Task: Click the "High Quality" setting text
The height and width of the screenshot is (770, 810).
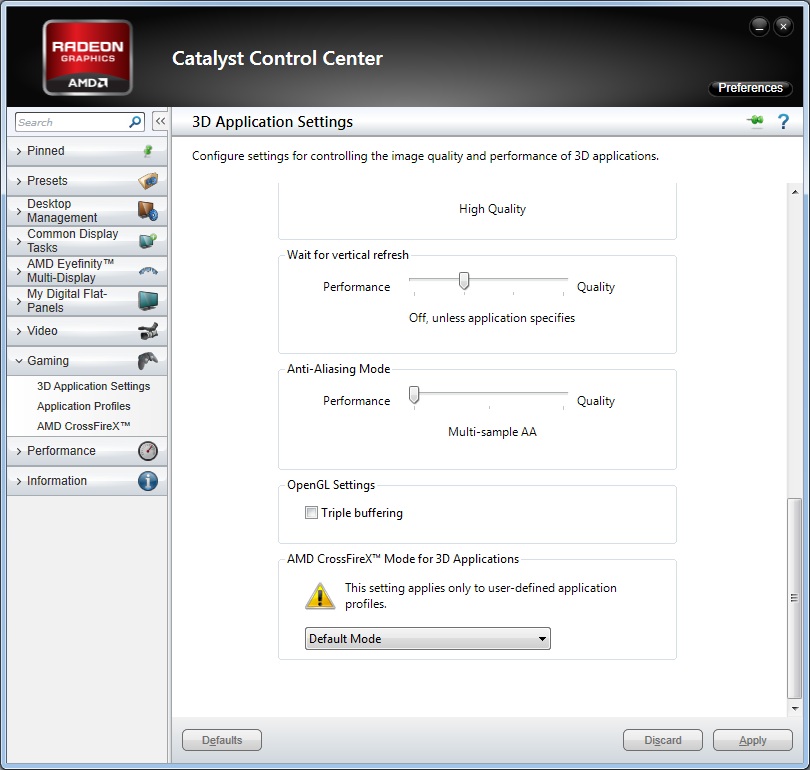Action: 492,209
